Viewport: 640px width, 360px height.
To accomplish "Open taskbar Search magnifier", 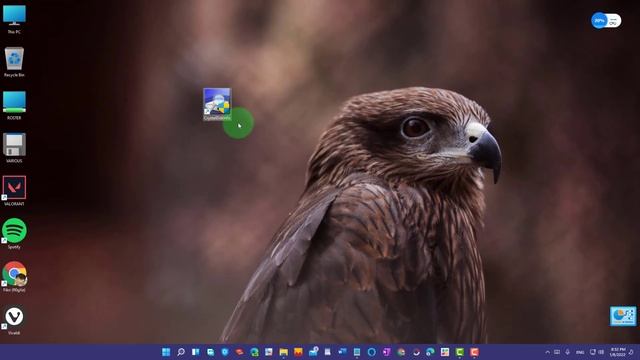I will click(181, 352).
